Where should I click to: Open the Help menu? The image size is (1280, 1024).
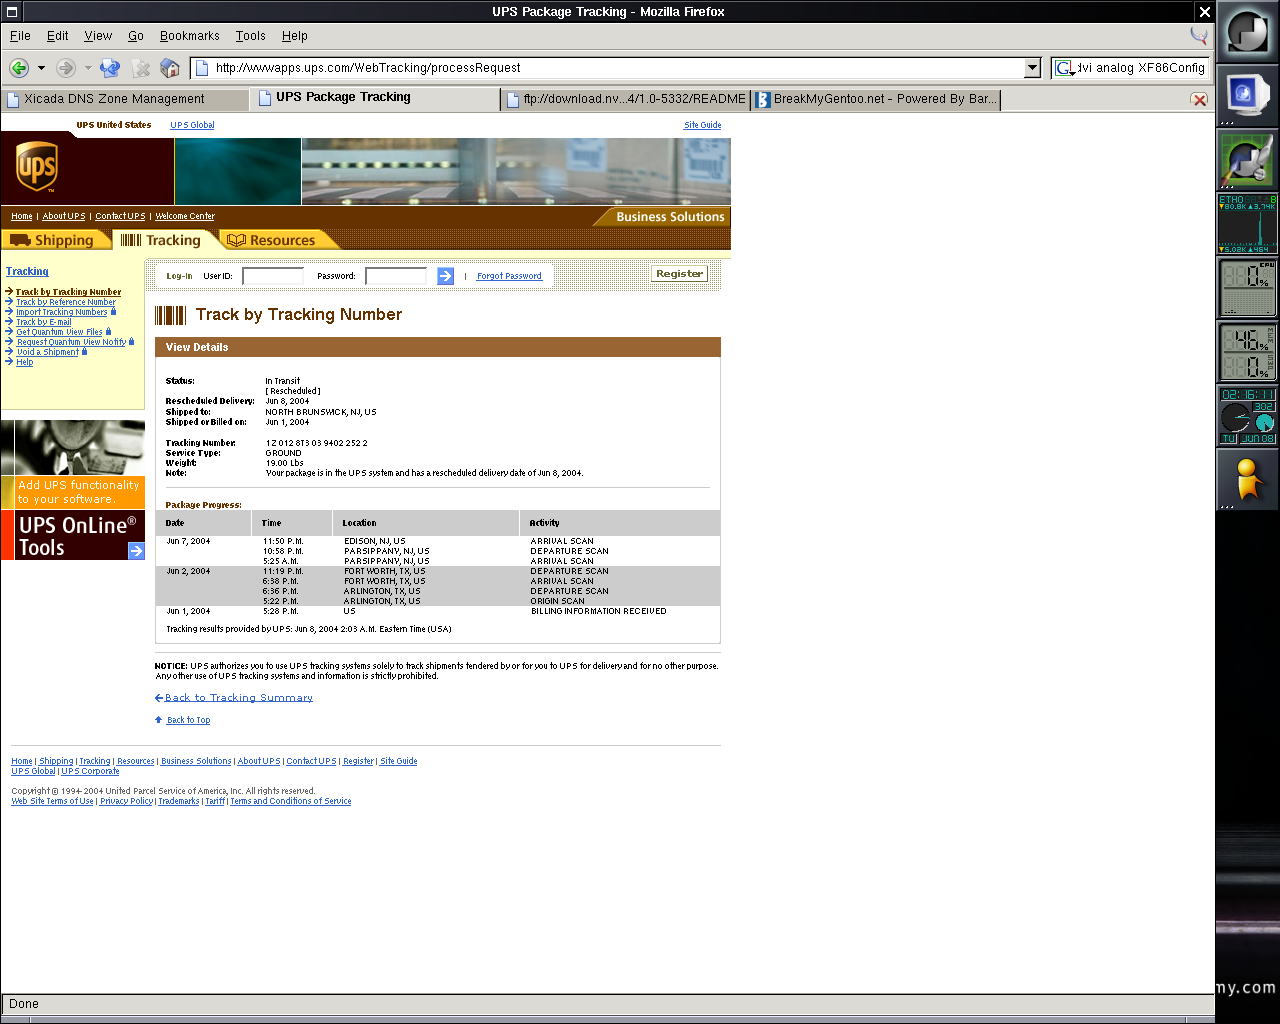point(295,36)
